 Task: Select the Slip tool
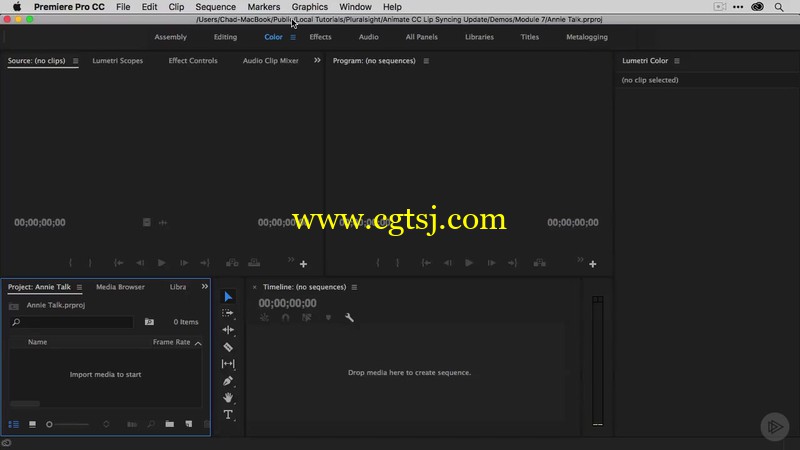click(x=228, y=364)
